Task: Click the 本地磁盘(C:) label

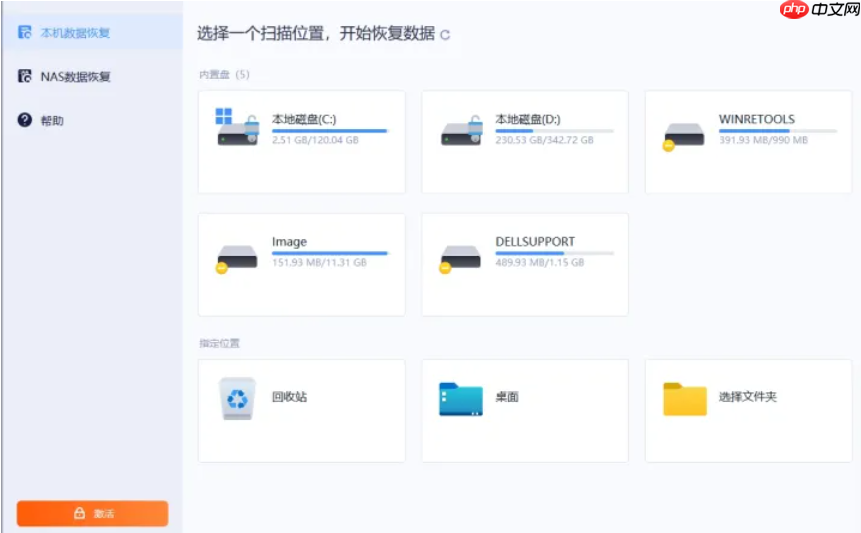Action: 304,119
